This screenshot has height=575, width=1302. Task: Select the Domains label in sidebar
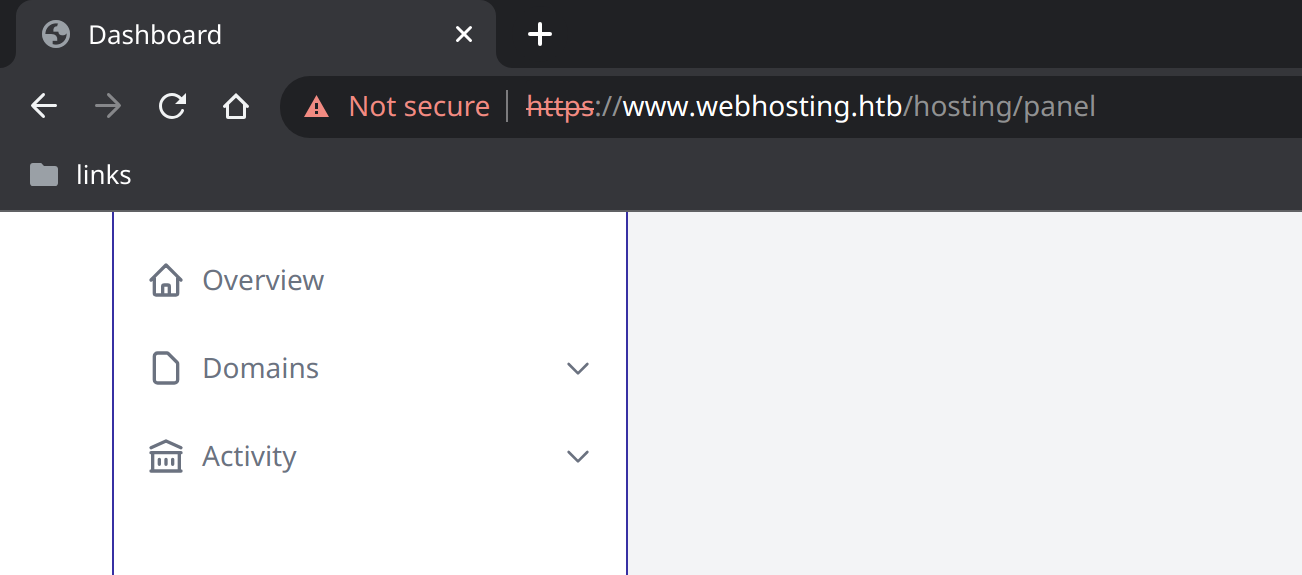260,368
